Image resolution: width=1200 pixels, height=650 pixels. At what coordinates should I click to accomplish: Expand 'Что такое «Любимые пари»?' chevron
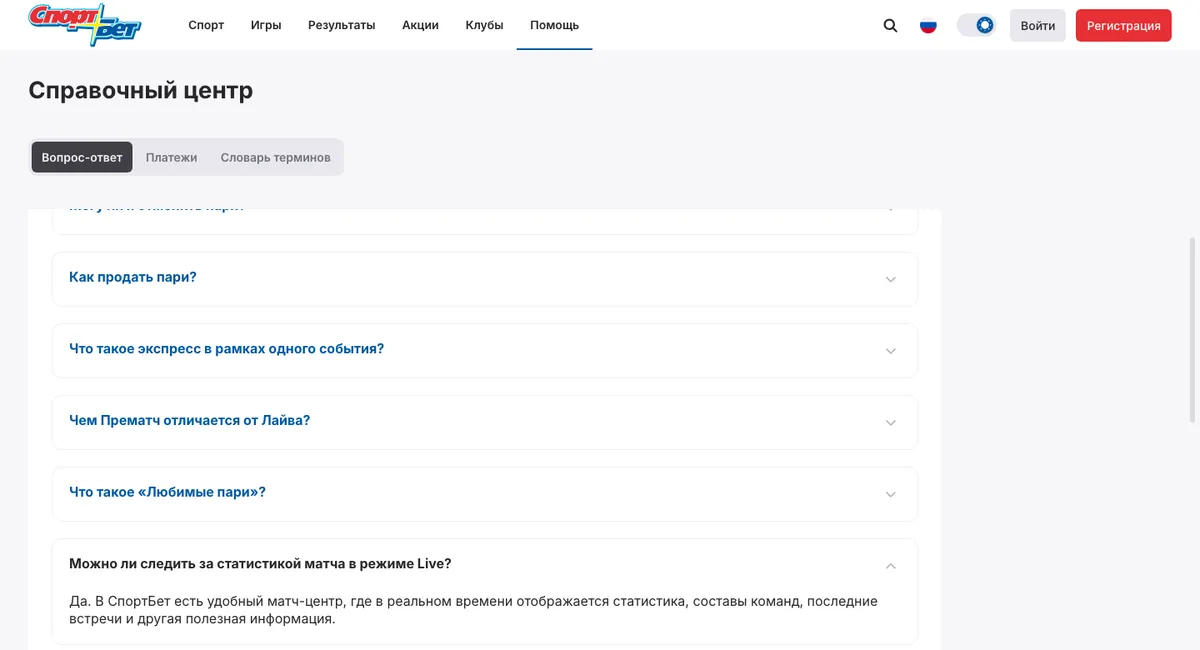(891, 494)
